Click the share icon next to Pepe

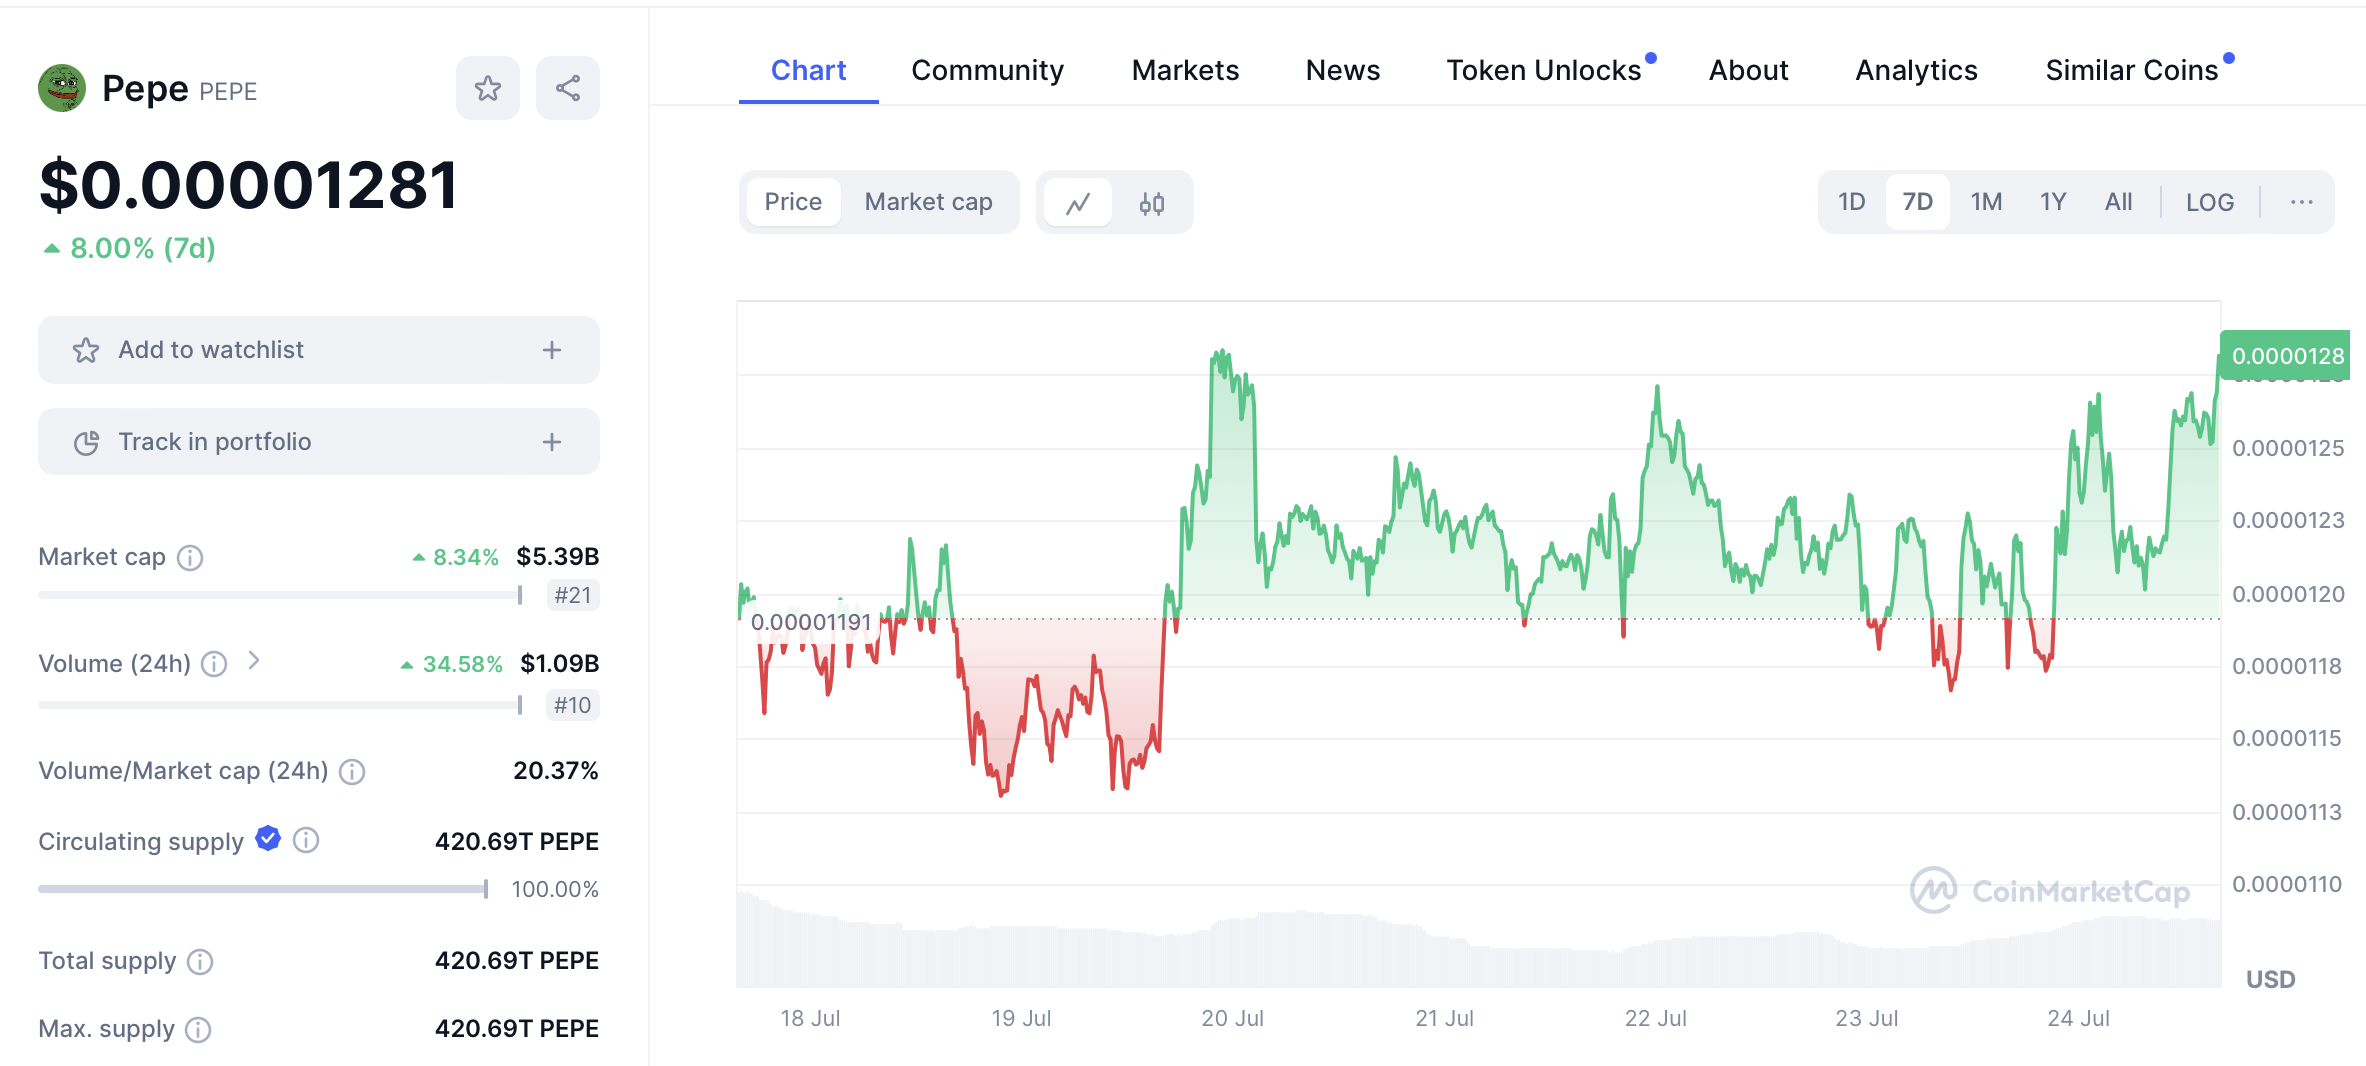coord(568,89)
